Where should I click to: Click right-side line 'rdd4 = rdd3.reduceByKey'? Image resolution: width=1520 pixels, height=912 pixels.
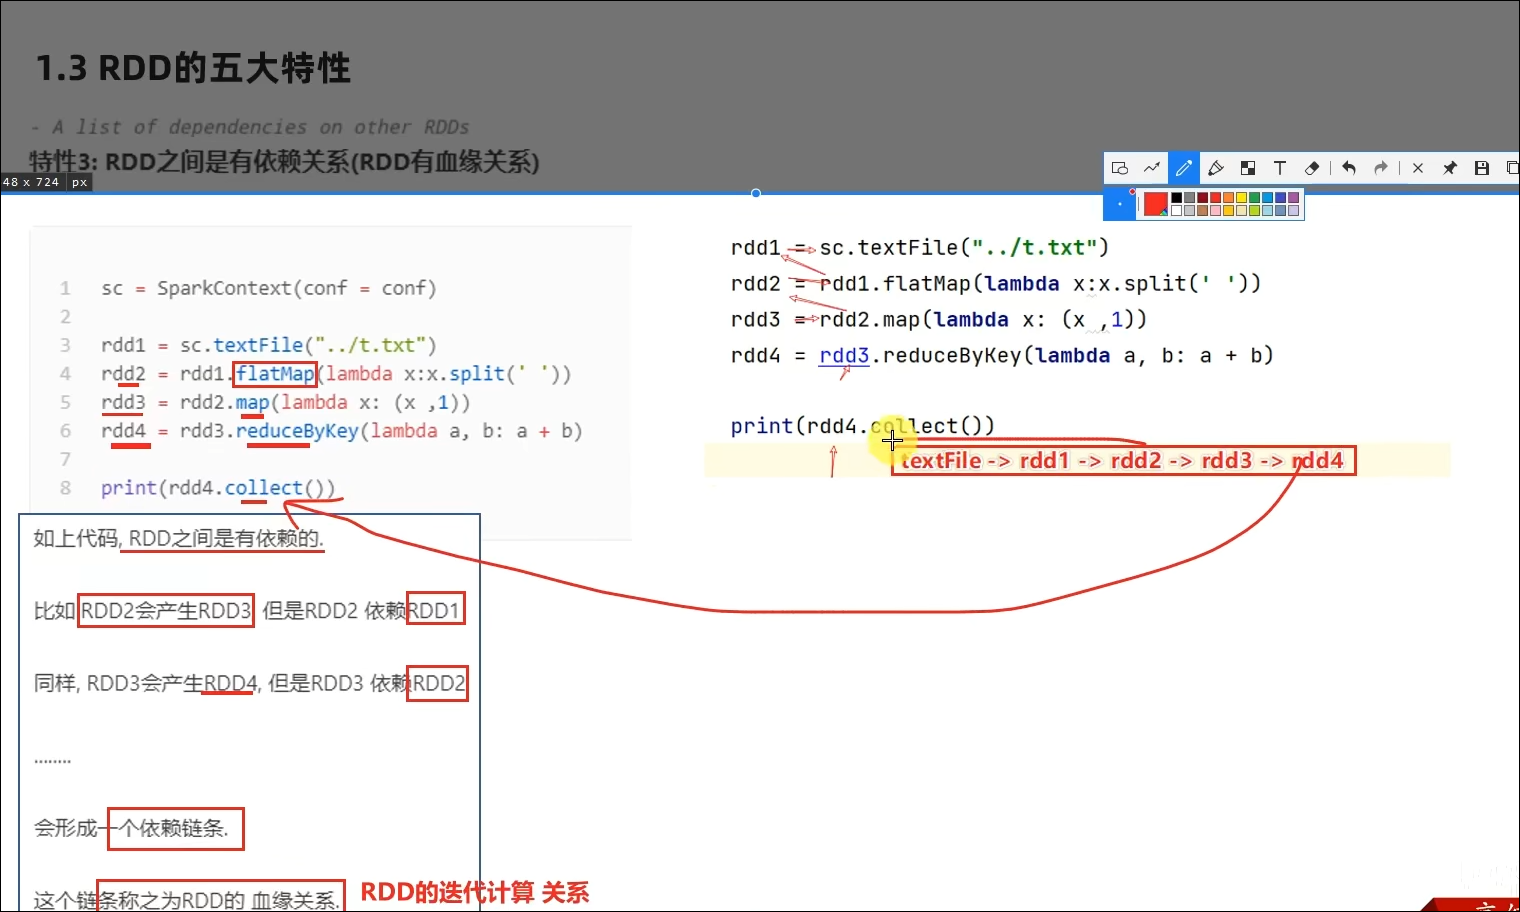[x=1002, y=355]
